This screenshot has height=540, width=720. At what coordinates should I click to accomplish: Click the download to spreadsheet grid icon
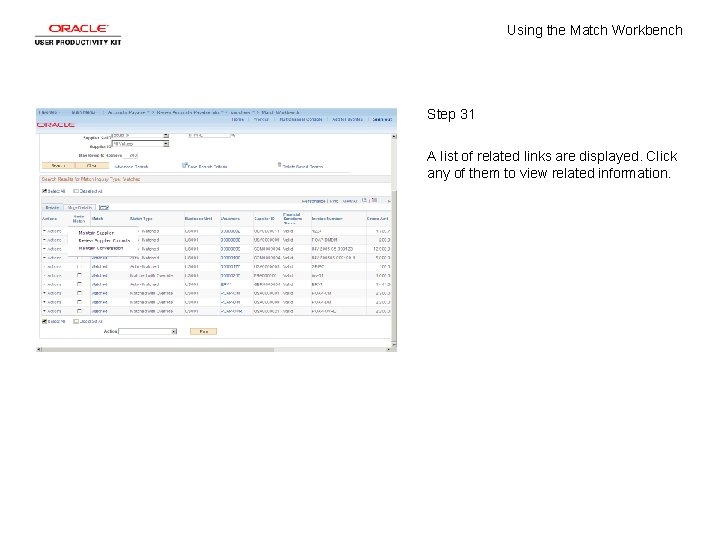[x=375, y=200]
